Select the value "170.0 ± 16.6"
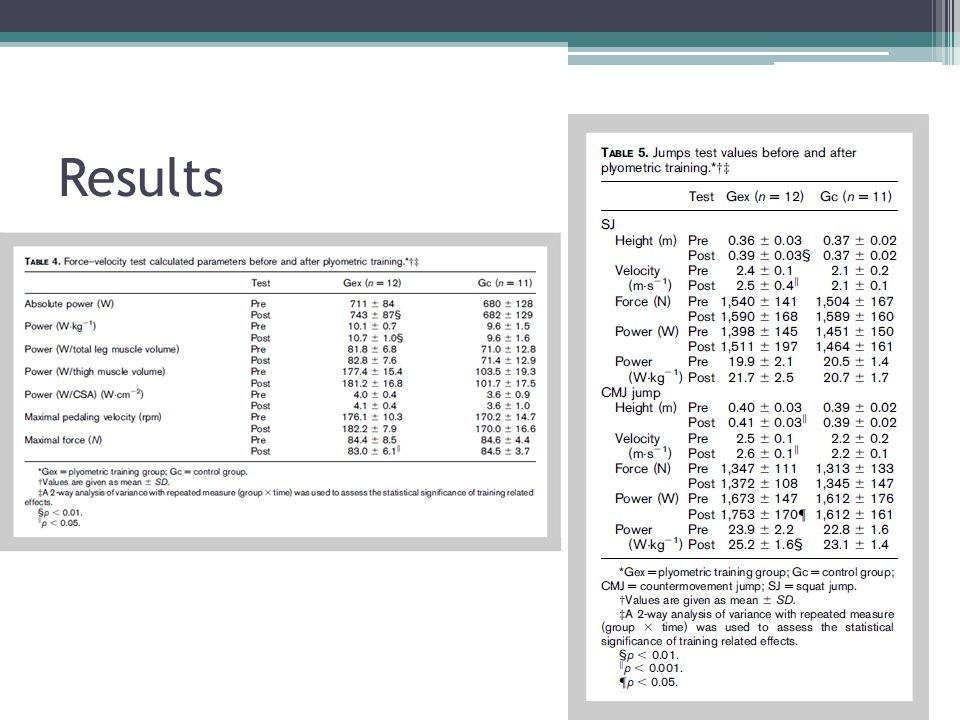The width and height of the screenshot is (960, 720). pos(506,429)
